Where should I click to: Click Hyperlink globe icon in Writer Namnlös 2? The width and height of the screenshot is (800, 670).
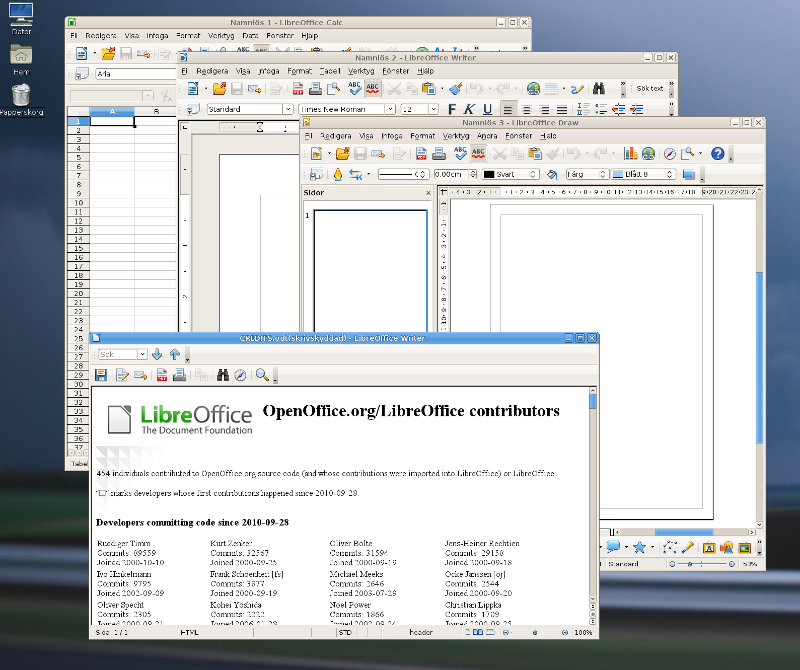tap(534, 89)
